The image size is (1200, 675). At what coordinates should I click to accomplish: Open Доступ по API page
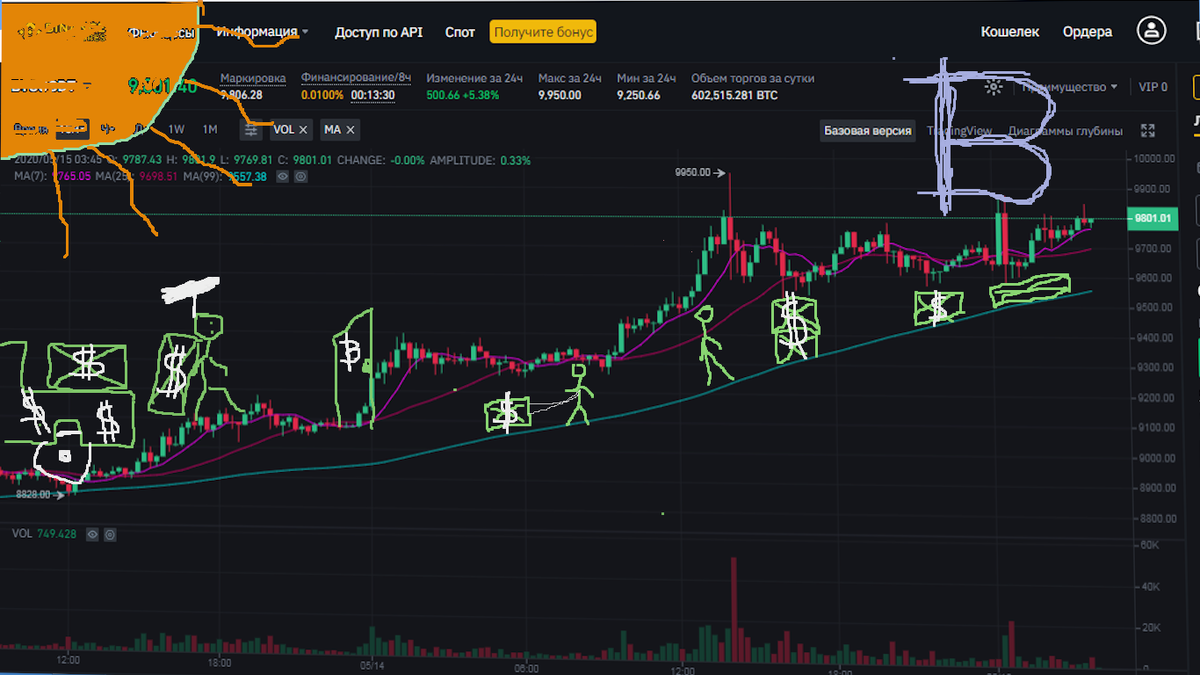[x=379, y=32]
